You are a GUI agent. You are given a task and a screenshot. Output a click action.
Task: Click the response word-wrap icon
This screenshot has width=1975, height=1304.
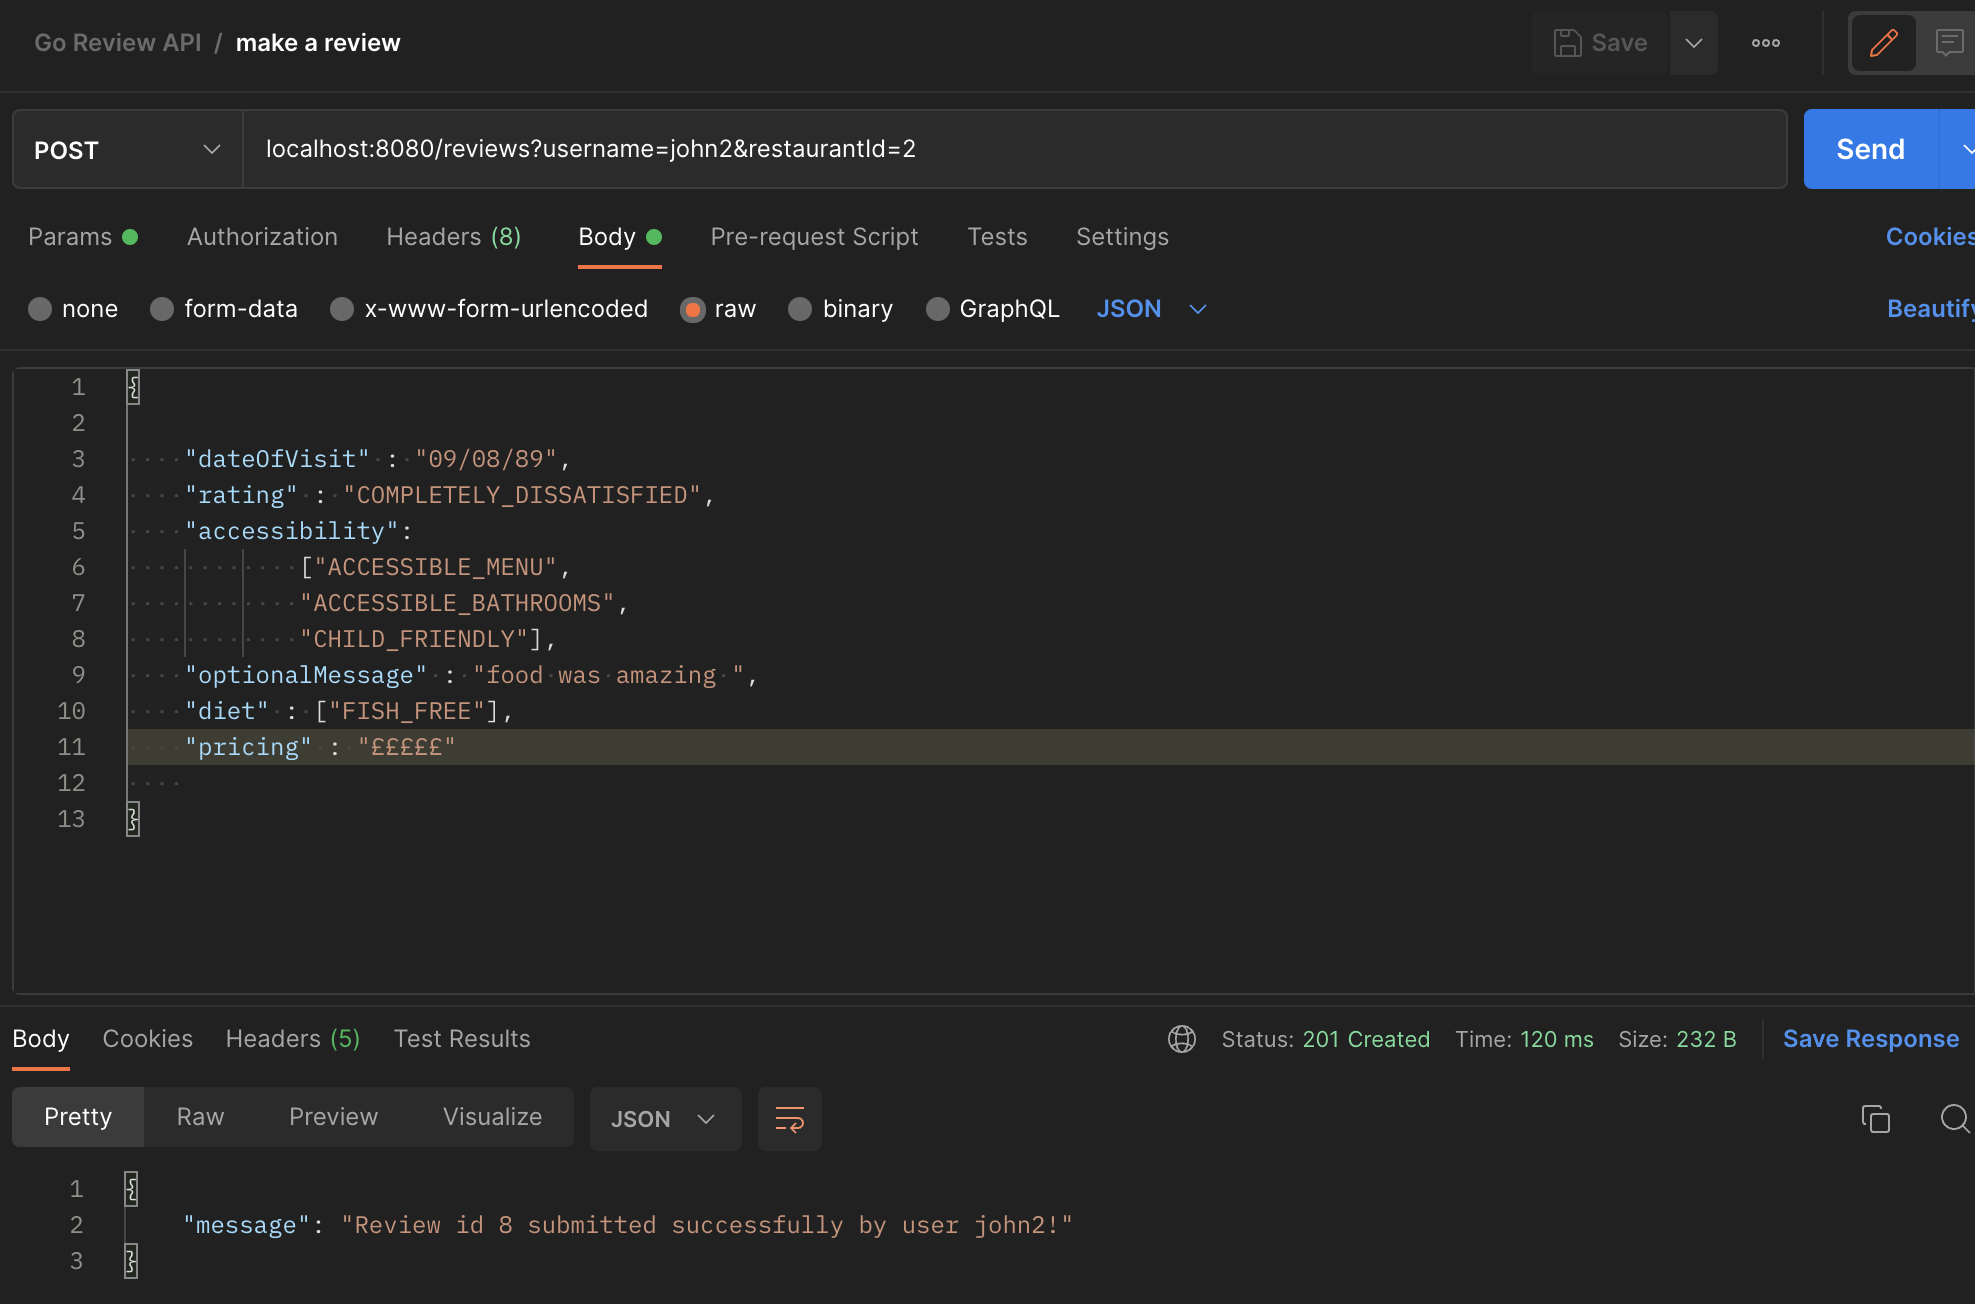click(789, 1119)
